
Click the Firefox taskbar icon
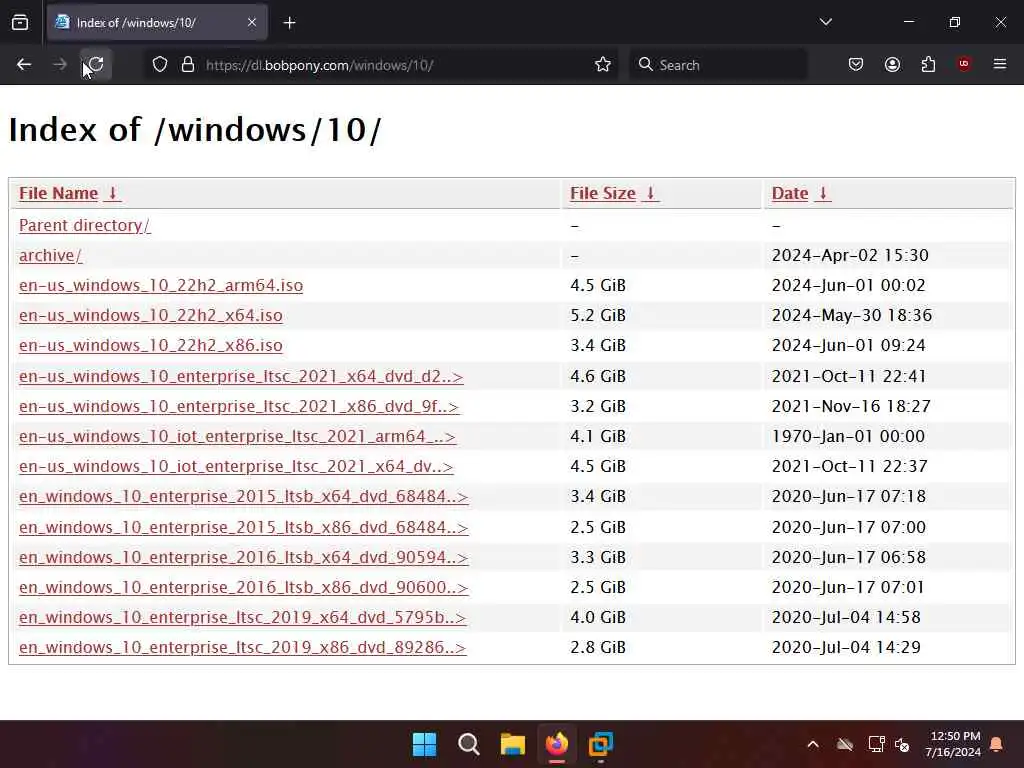556,744
